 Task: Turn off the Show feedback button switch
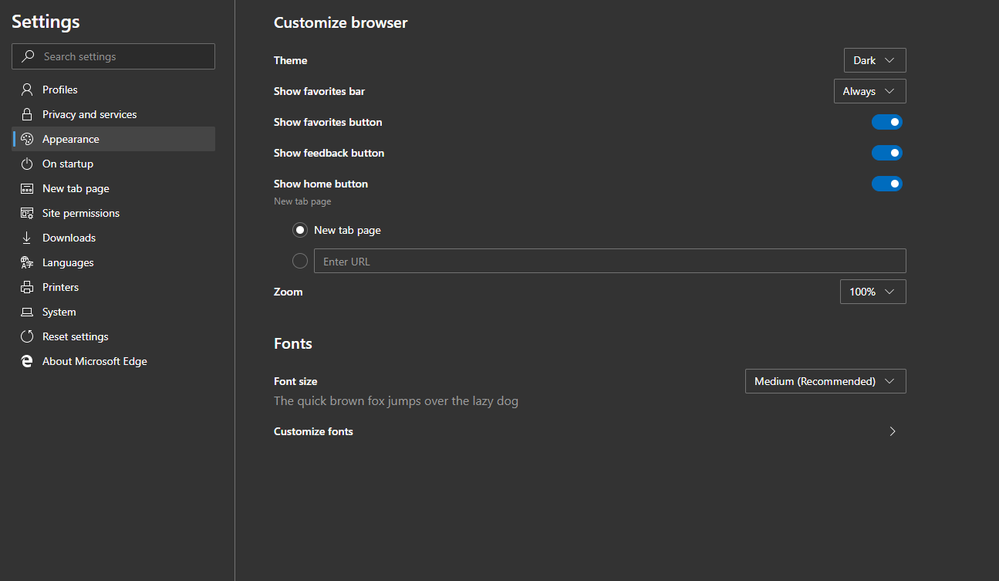tap(887, 153)
